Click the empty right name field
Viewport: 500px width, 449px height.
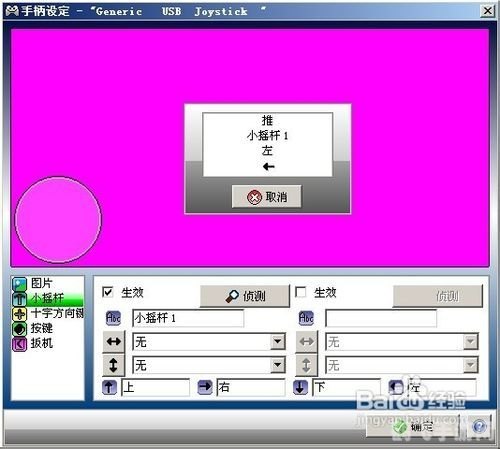click(381, 318)
